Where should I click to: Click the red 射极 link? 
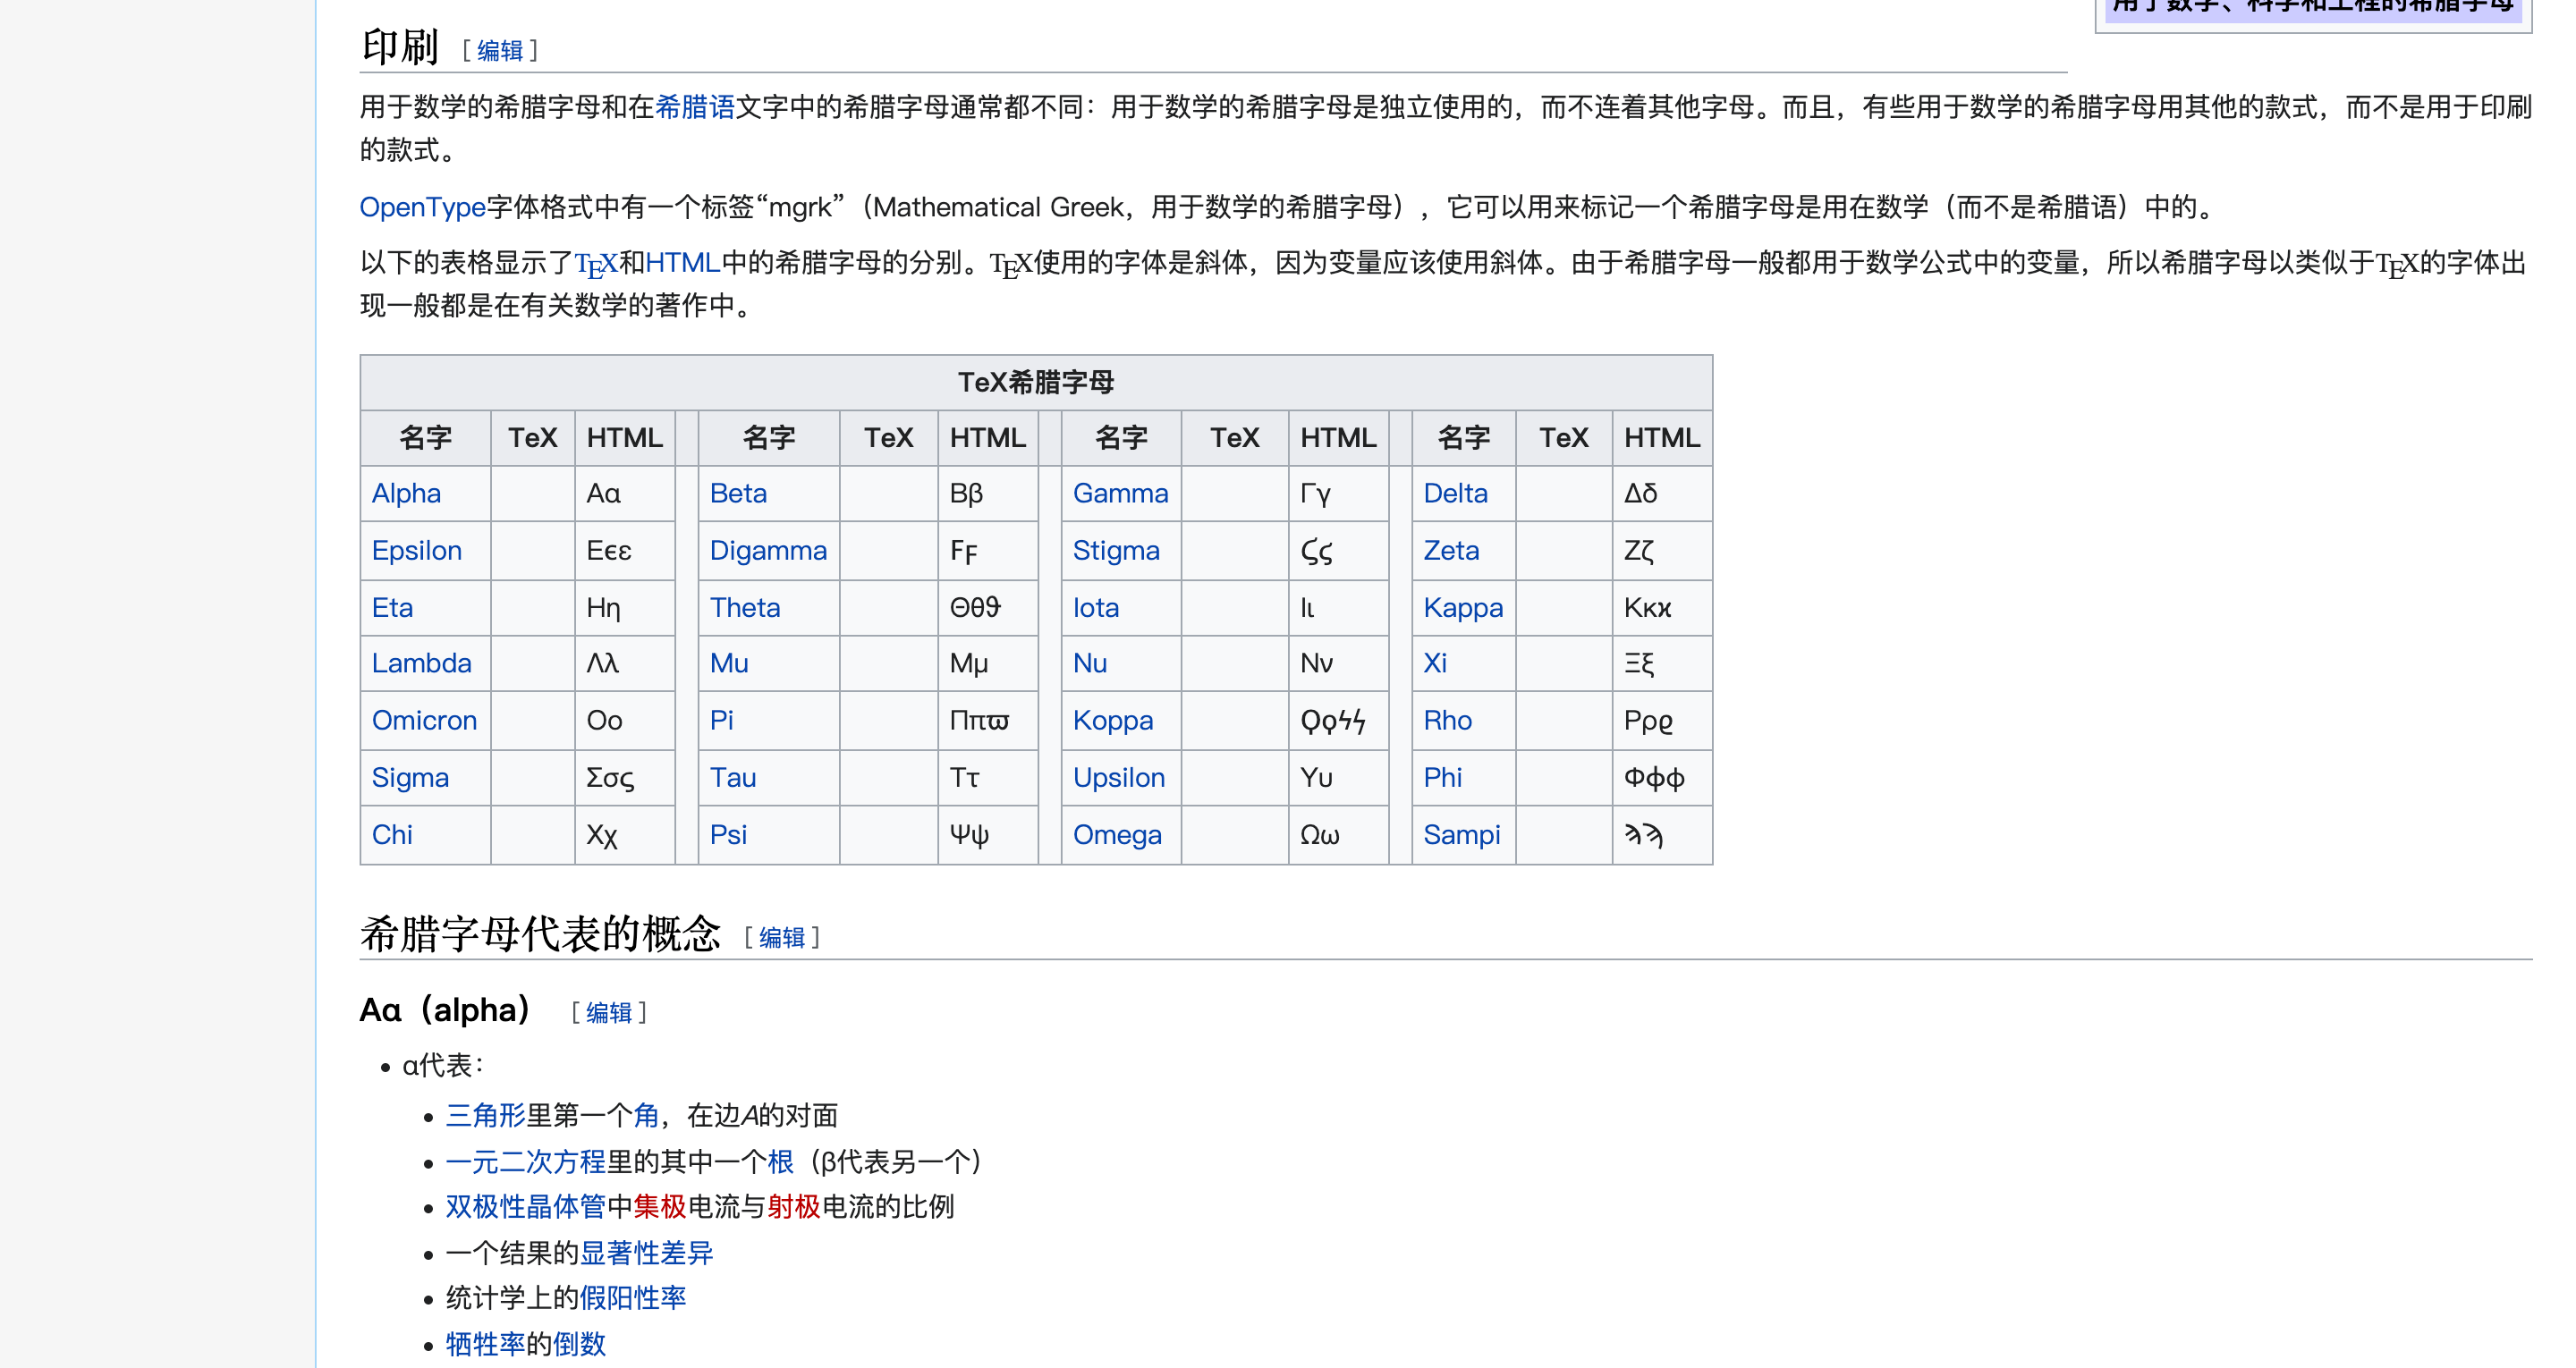pyautogui.click(x=794, y=1207)
